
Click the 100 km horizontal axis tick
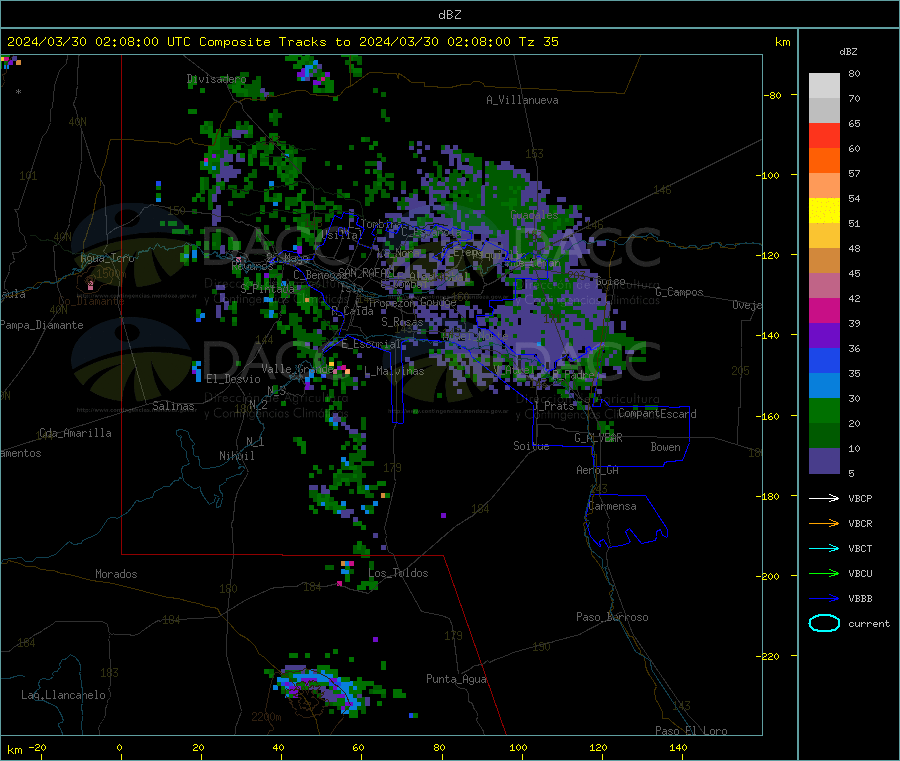[x=518, y=747]
